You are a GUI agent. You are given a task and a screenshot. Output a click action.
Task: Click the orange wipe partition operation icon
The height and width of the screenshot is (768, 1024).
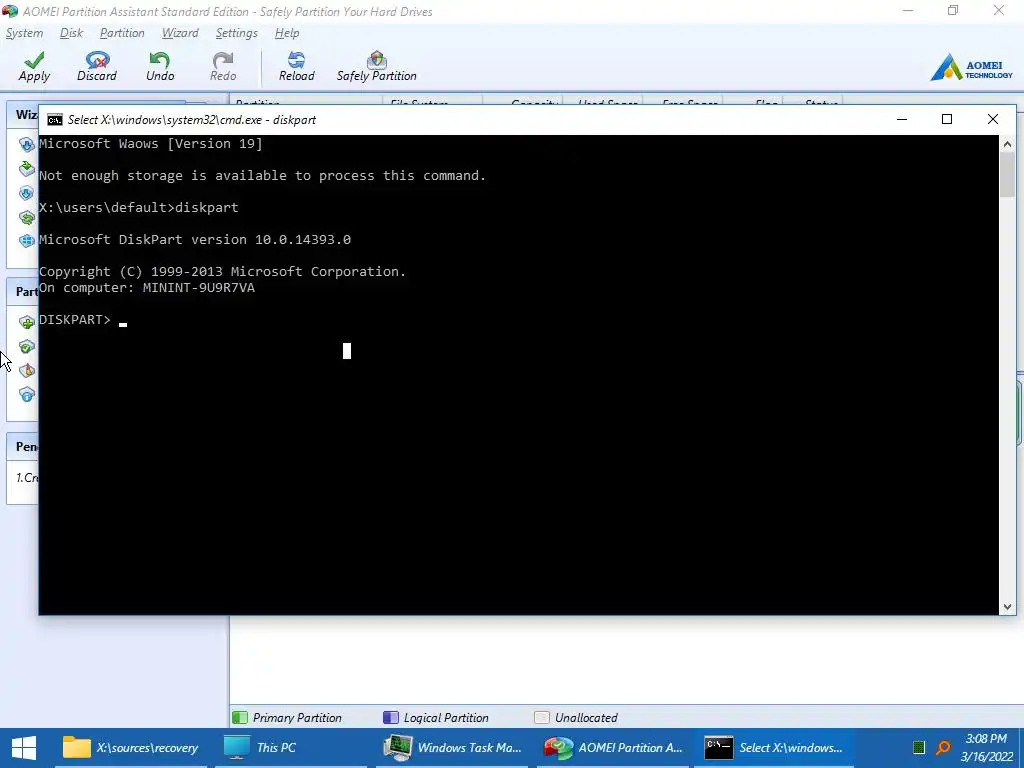coord(27,370)
